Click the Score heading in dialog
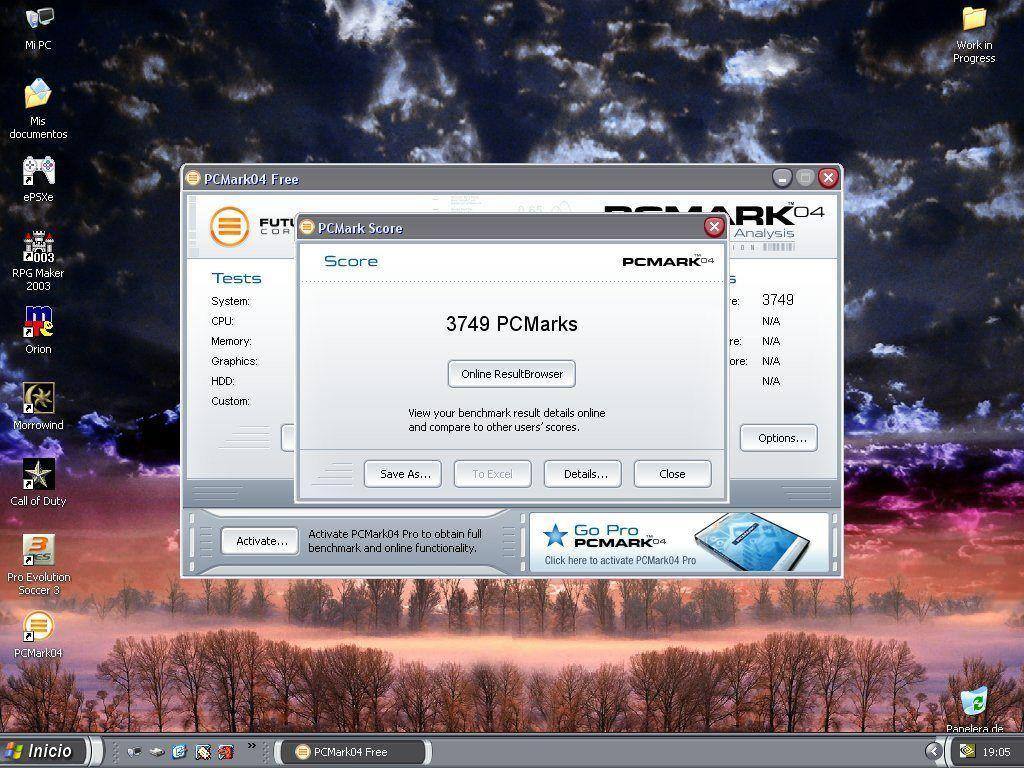Viewport: 1024px width, 768px height. (x=351, y=261)
